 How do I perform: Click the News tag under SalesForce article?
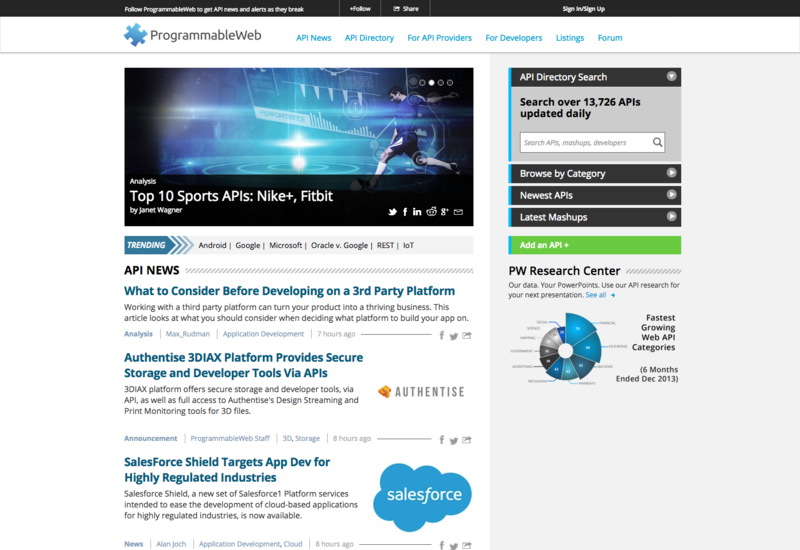[134, 544]
